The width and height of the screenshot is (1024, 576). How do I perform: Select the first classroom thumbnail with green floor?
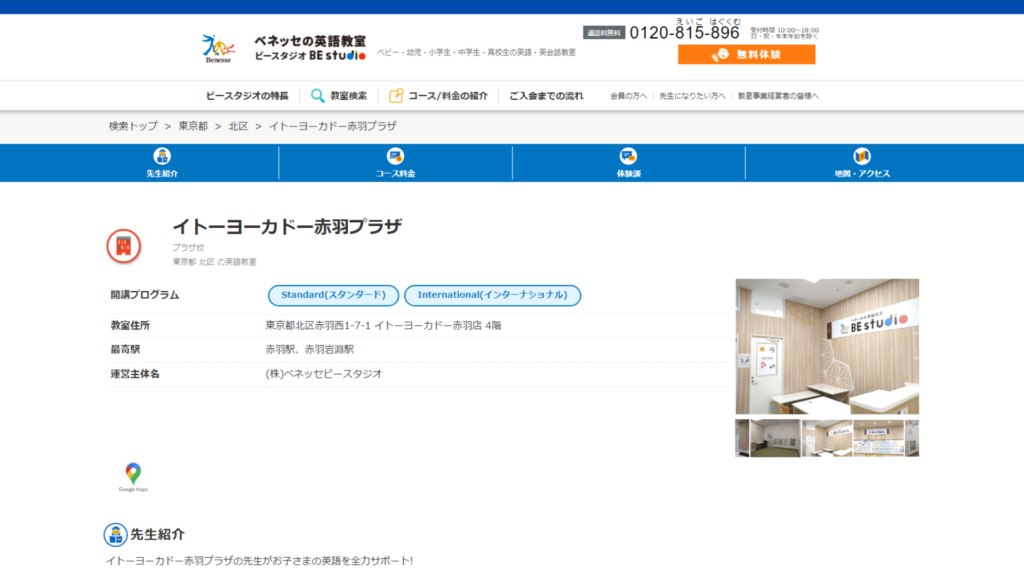point(775,438)
